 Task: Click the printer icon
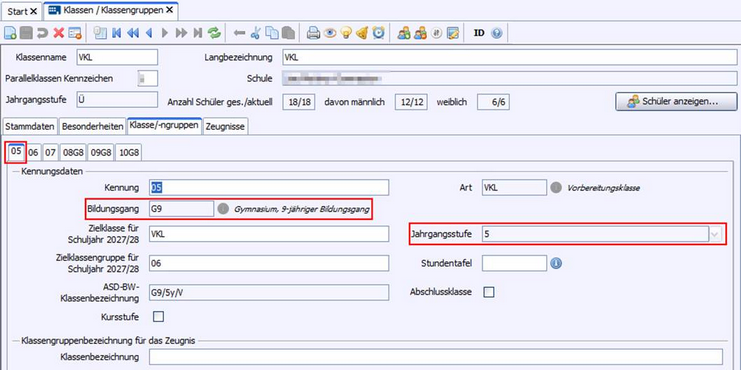pyautogui.click(x=313, y=33)
